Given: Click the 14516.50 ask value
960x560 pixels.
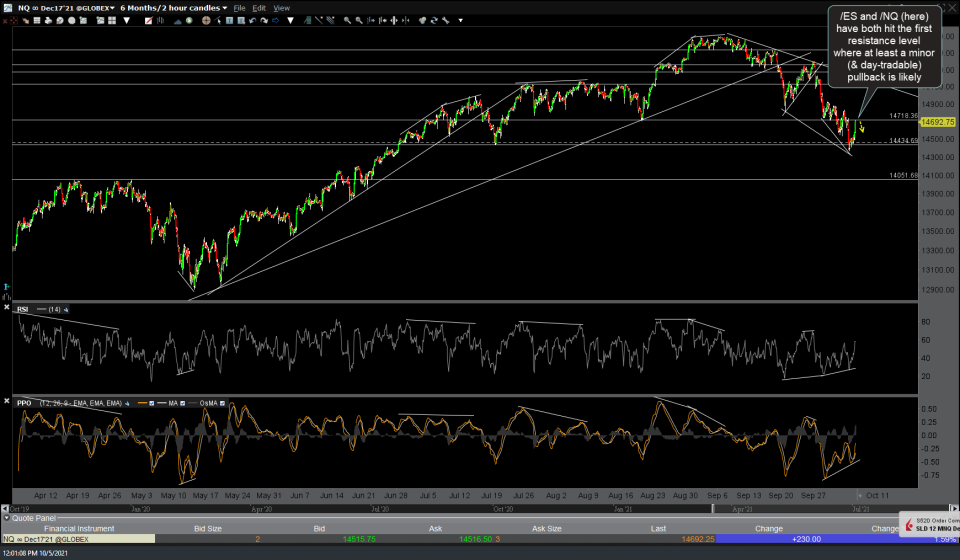Looking at the screenshot, I should [476, 539].
